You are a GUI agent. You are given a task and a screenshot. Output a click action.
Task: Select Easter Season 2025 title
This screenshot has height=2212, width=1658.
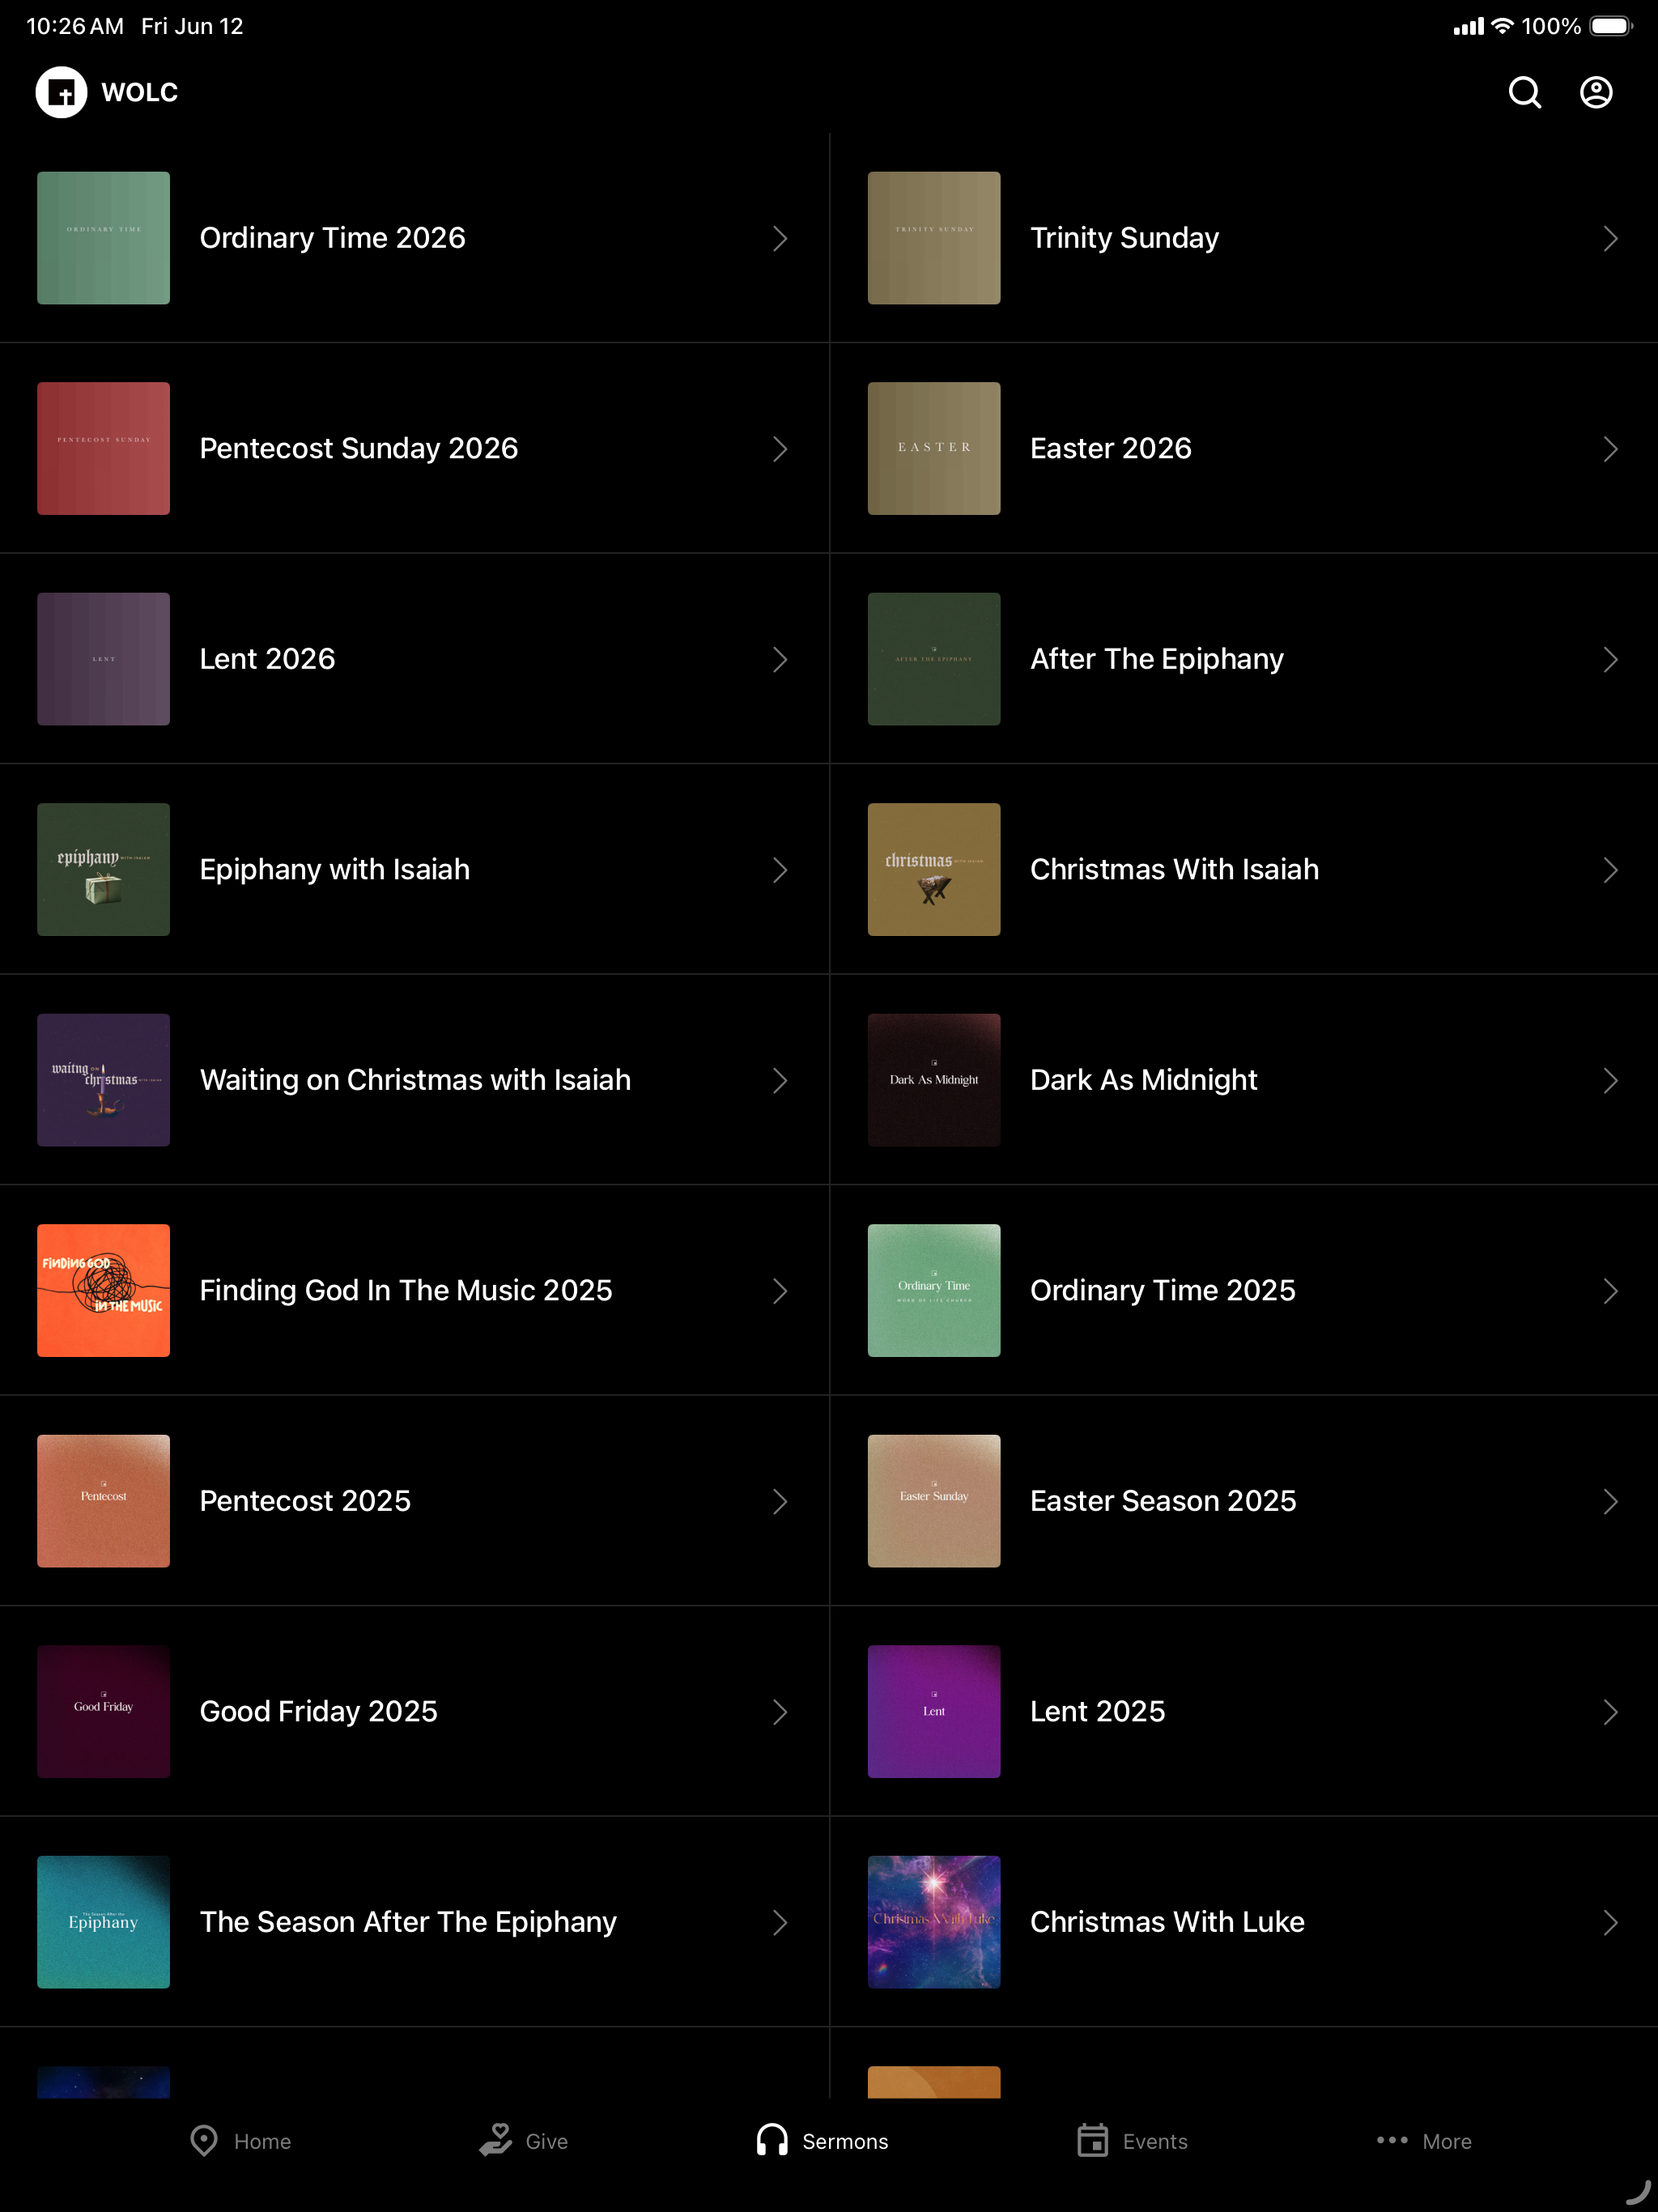(1163, 1501)
